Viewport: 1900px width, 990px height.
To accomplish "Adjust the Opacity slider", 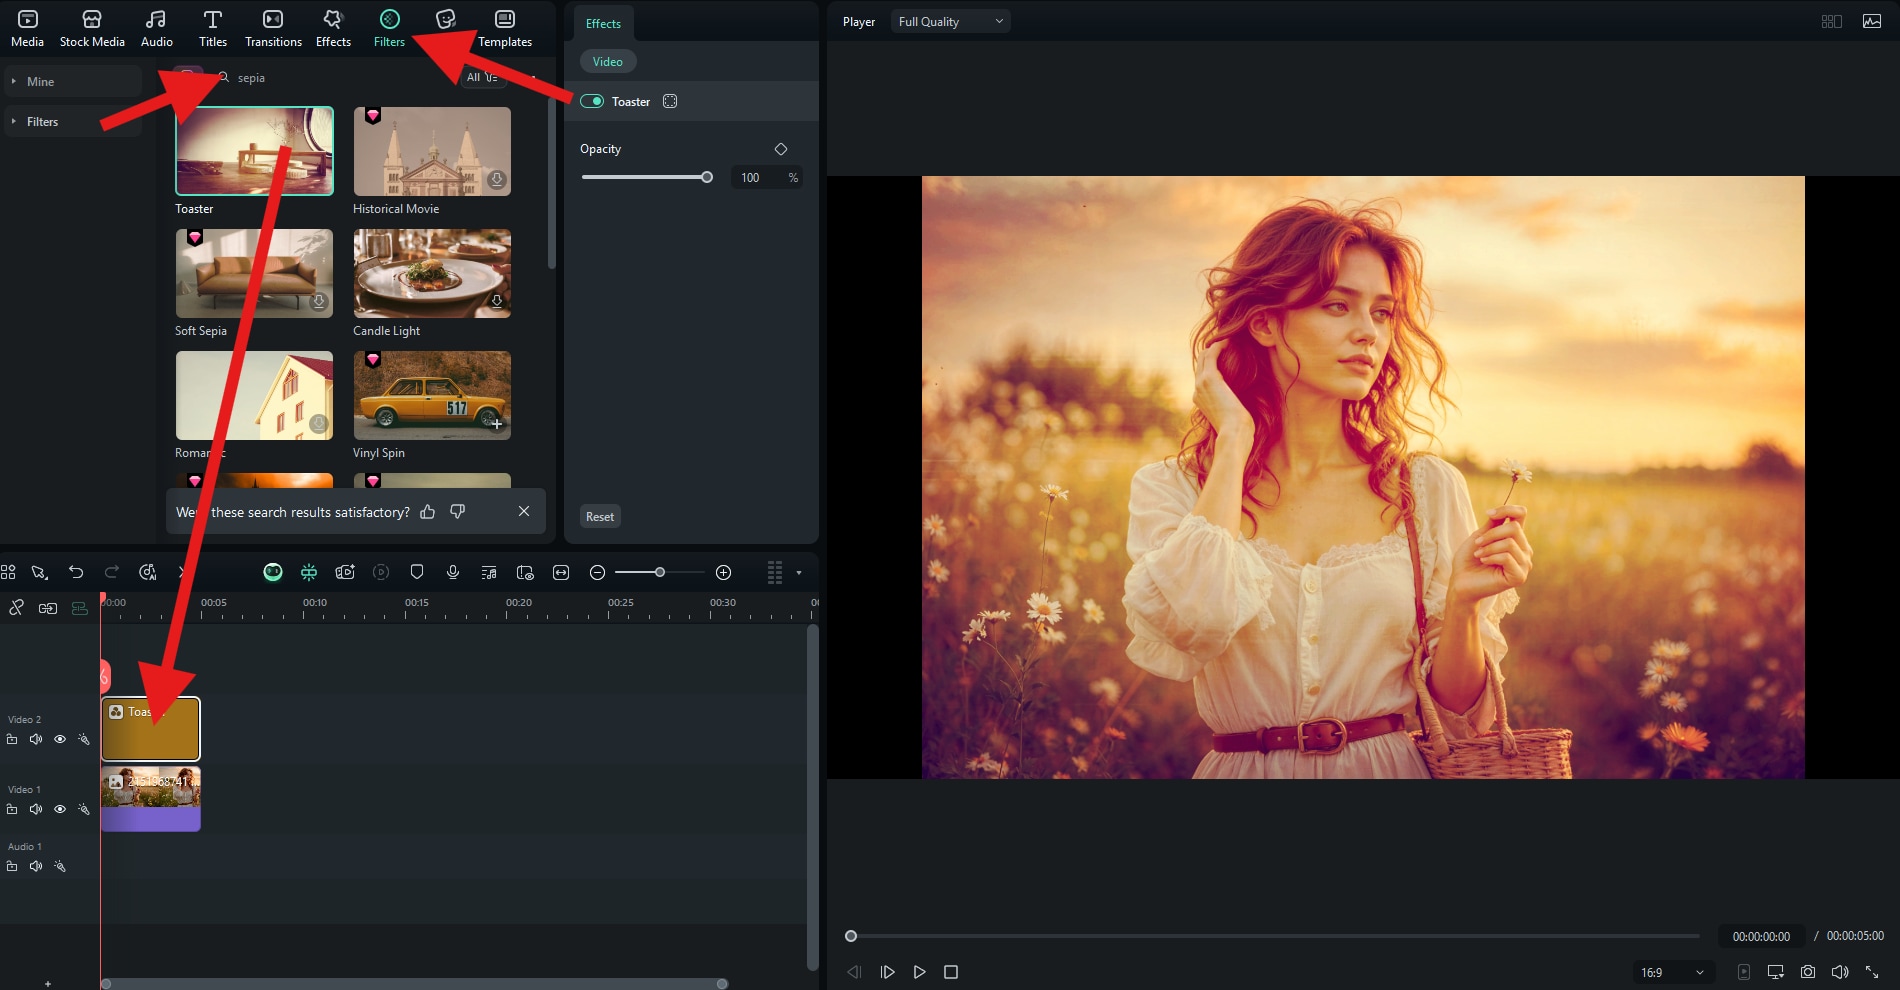I will (x=647, y=177).
